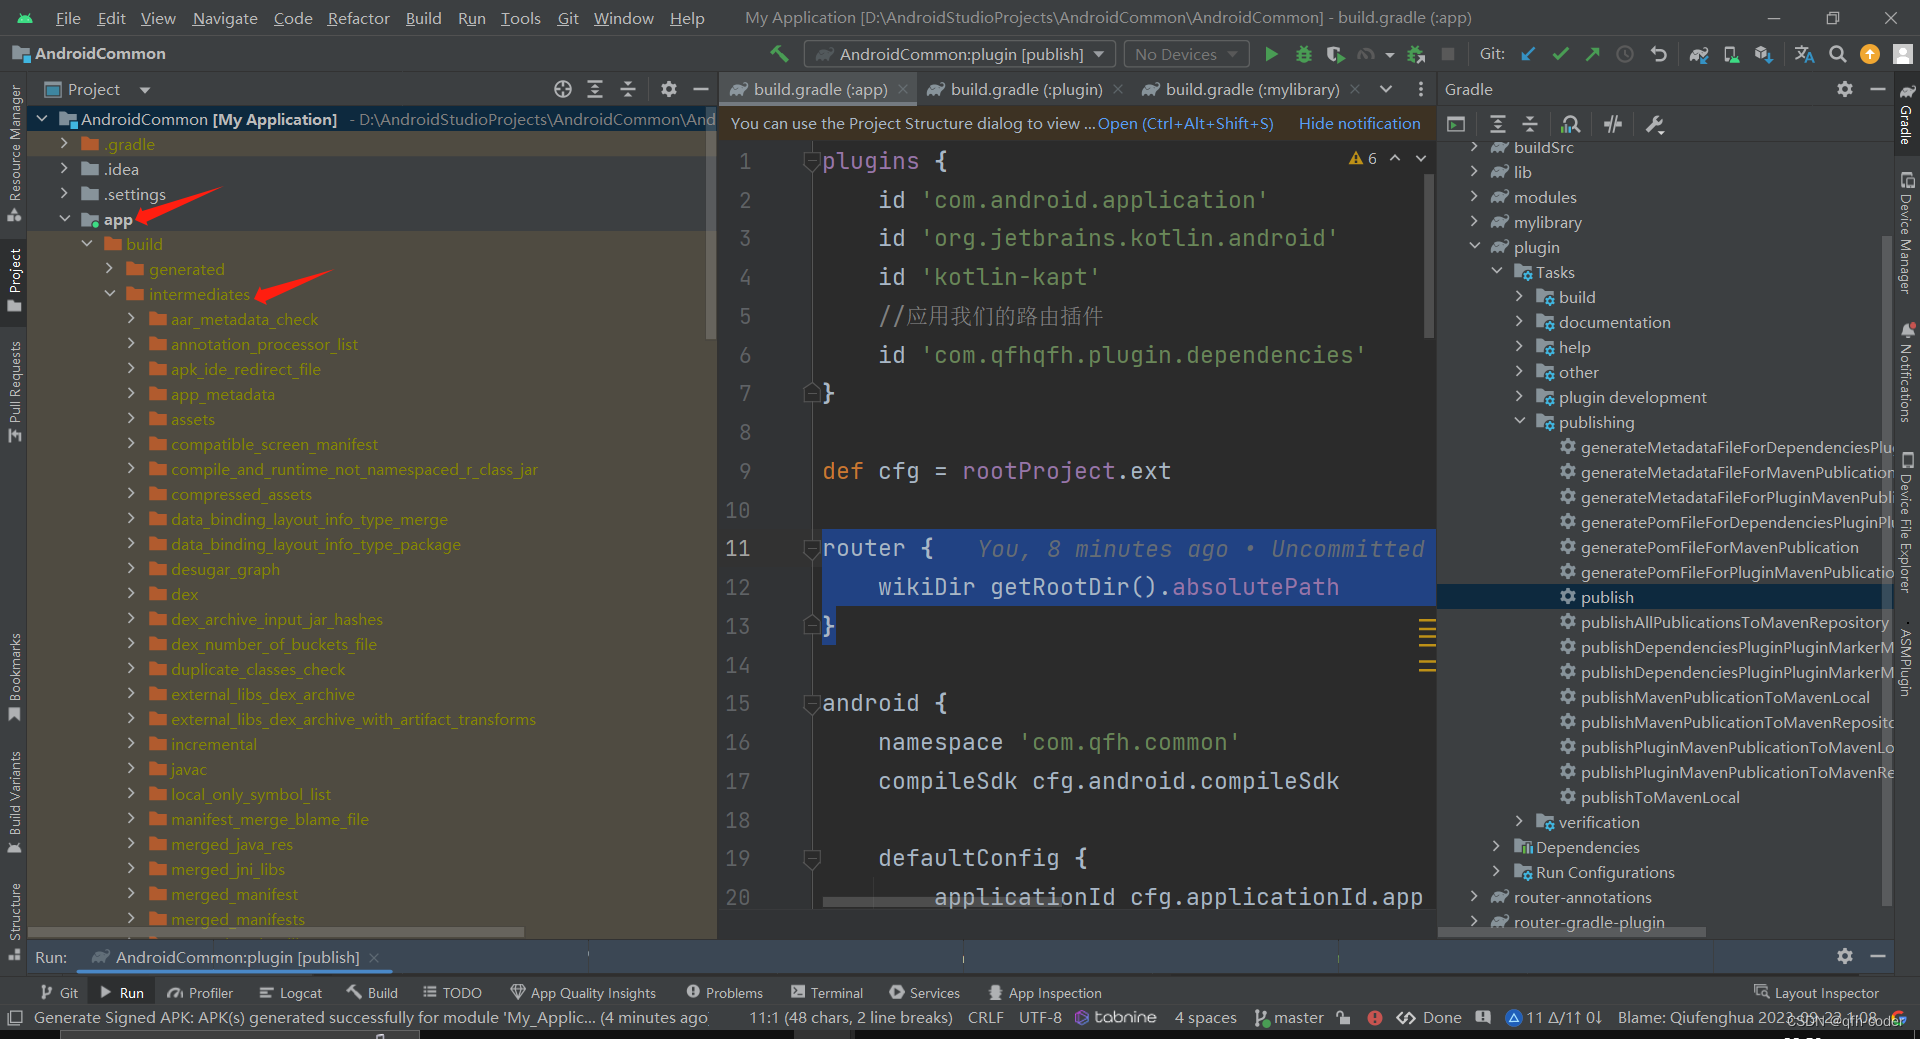Click master branch in status bar
This screenshot has width=1920, height=1039.
(x=1290, y=1017)
